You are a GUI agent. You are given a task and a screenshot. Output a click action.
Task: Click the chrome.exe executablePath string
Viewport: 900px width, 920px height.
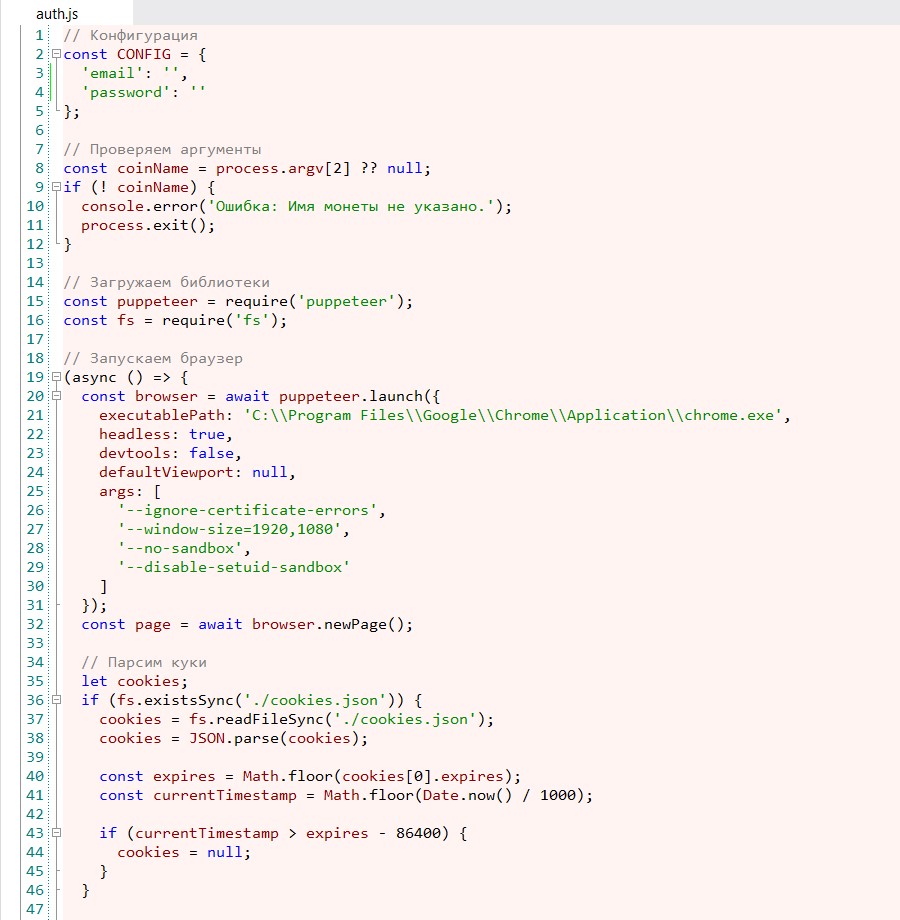[500, 415]
